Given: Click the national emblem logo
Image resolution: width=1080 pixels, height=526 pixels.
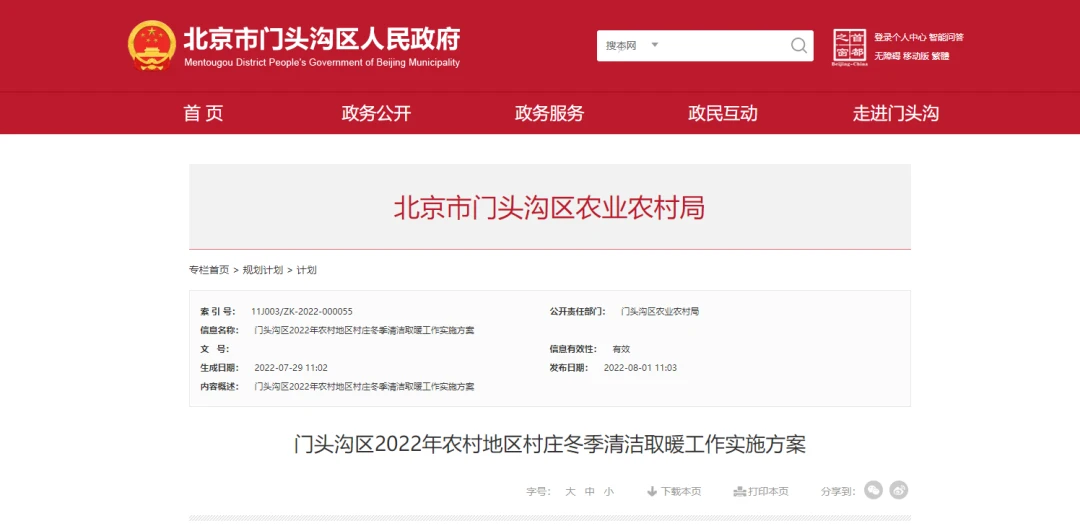Looking at the screenshot, I should pyautogui.click(x=152, y=46).
